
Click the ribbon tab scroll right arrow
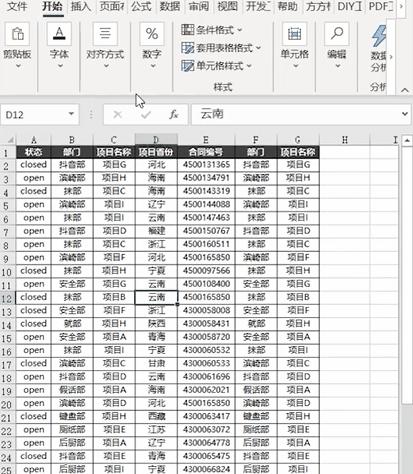401,6
